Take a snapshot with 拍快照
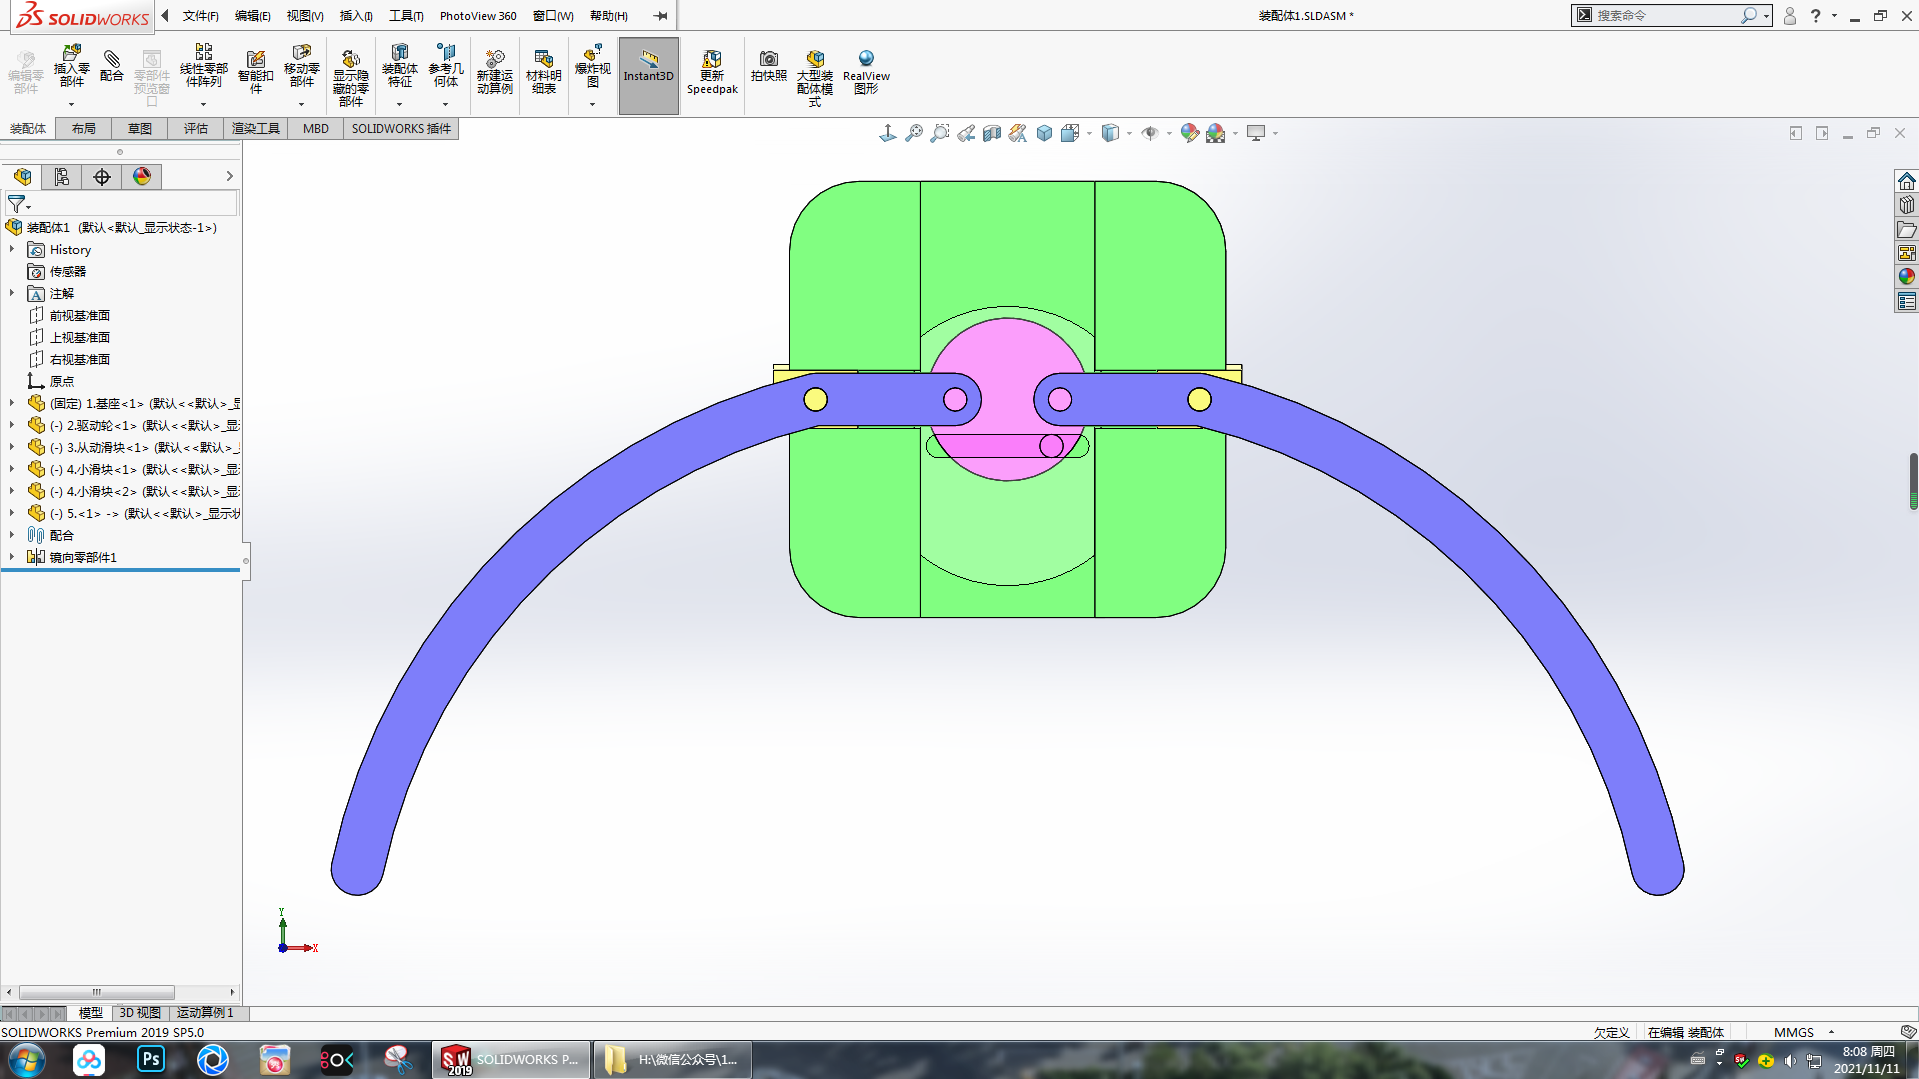This screenshot has height=1079, width=1919. click(768, 66)
